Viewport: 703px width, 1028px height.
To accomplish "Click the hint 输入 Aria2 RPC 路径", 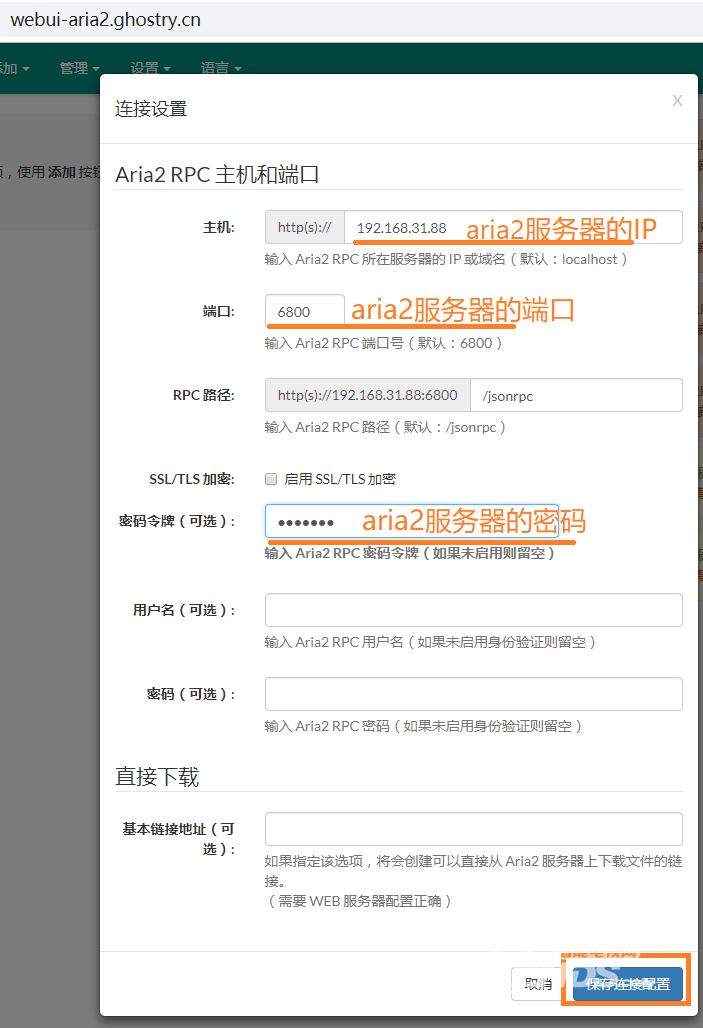I will (x=385, y=427).
